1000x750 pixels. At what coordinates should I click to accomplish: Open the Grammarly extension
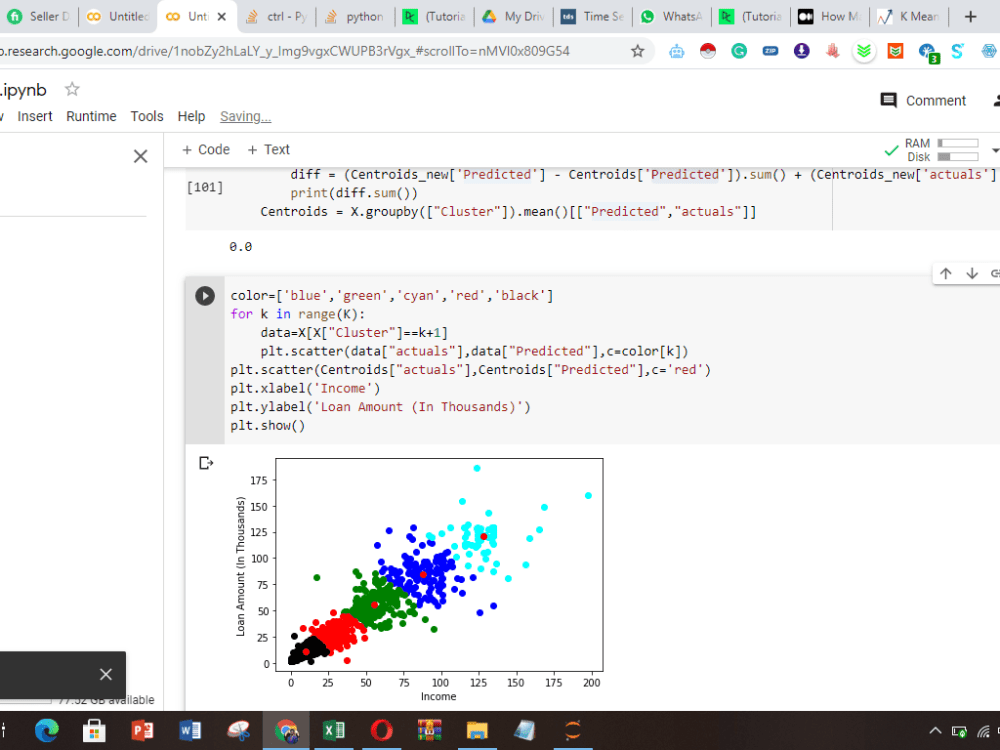(738, 50)
